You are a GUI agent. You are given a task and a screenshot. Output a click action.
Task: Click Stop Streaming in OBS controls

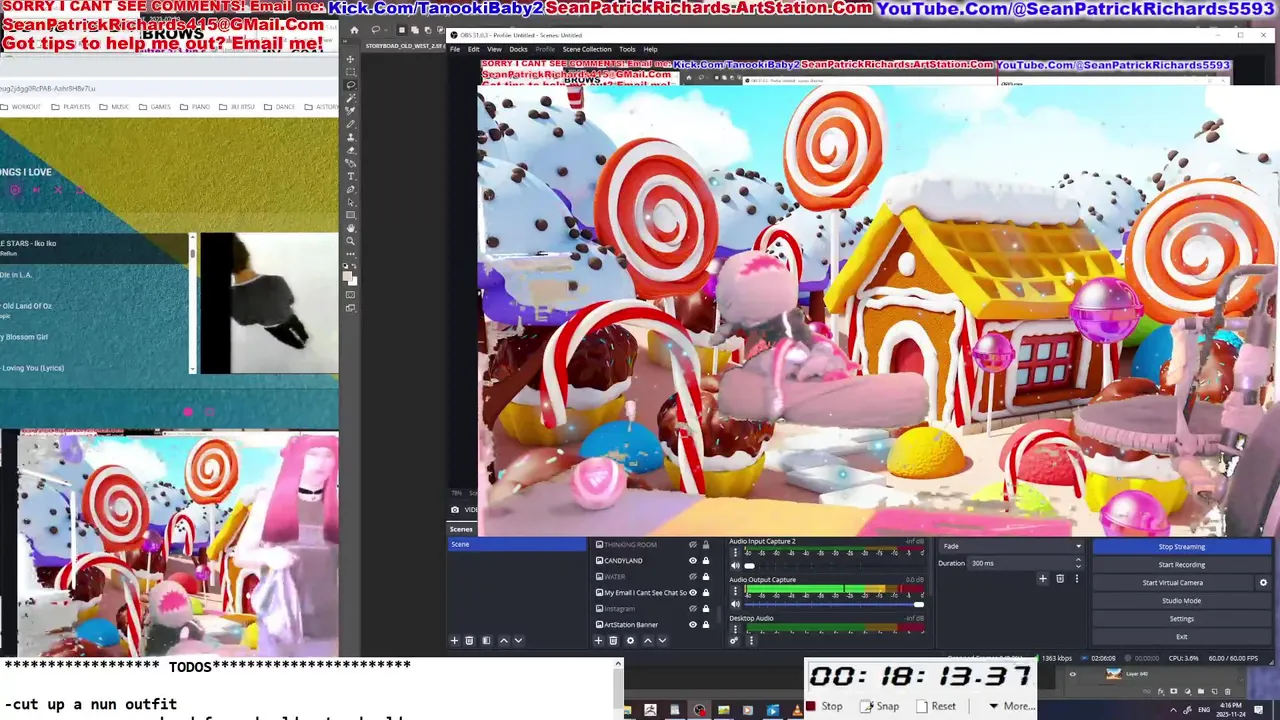tap(1182, 546)
